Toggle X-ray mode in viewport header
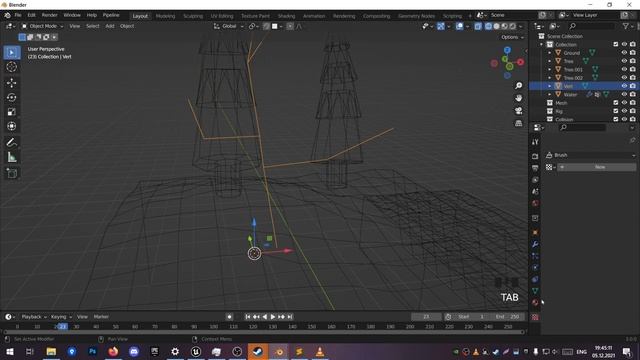Screen dimensions: 640x360 (478, 26)
